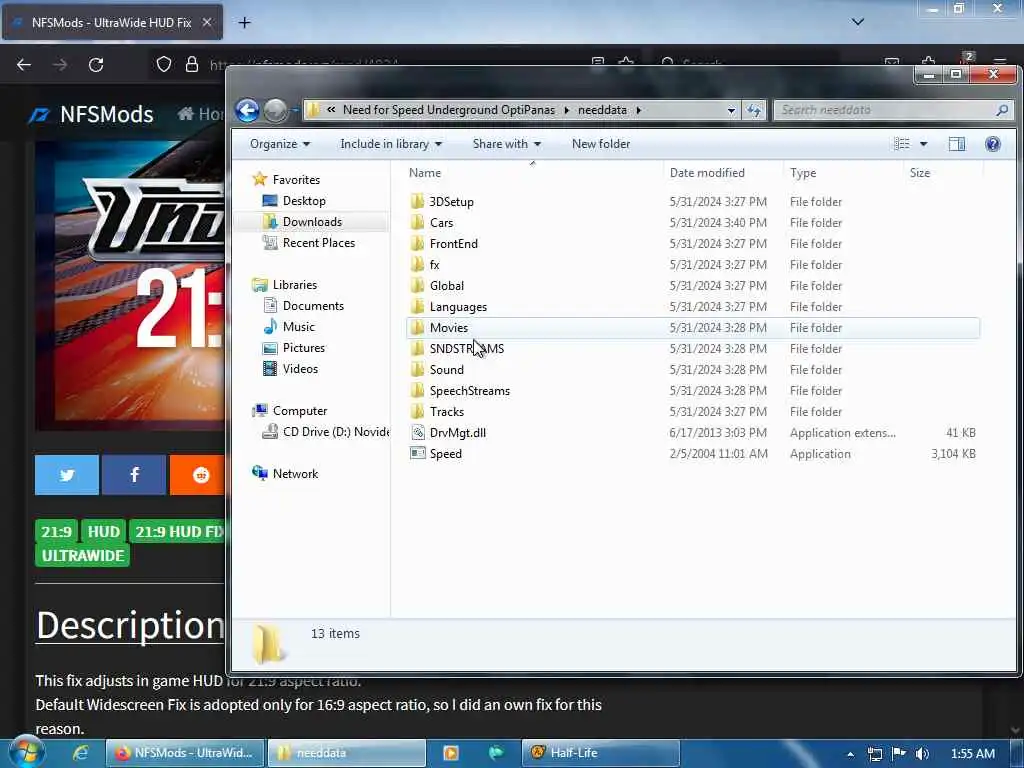The image size is (1024, 768).
Task: Open new Firefox tab plus button
Action: tap(244, 22)
